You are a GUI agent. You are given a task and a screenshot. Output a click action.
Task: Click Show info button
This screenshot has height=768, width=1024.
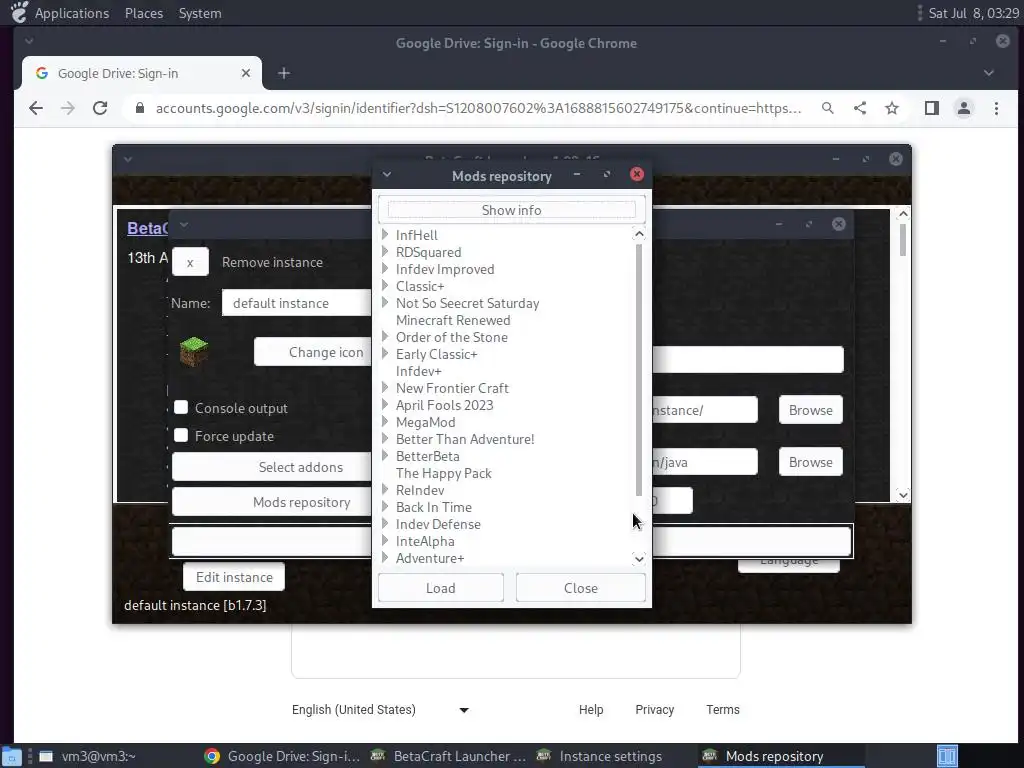511,210
